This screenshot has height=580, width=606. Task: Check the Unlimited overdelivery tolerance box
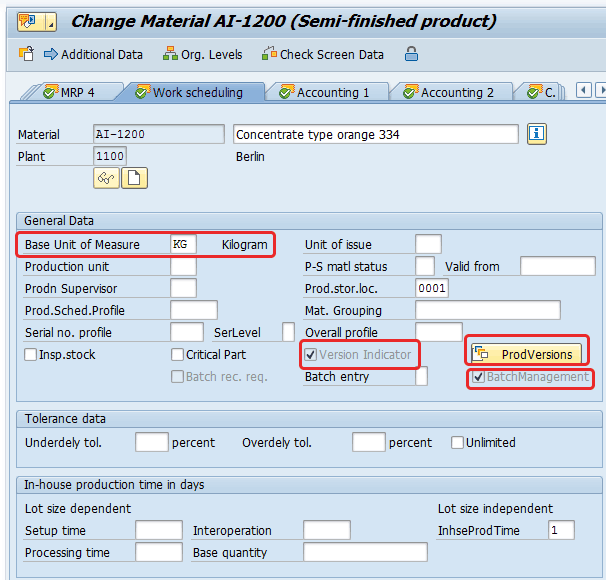(457, 443)
